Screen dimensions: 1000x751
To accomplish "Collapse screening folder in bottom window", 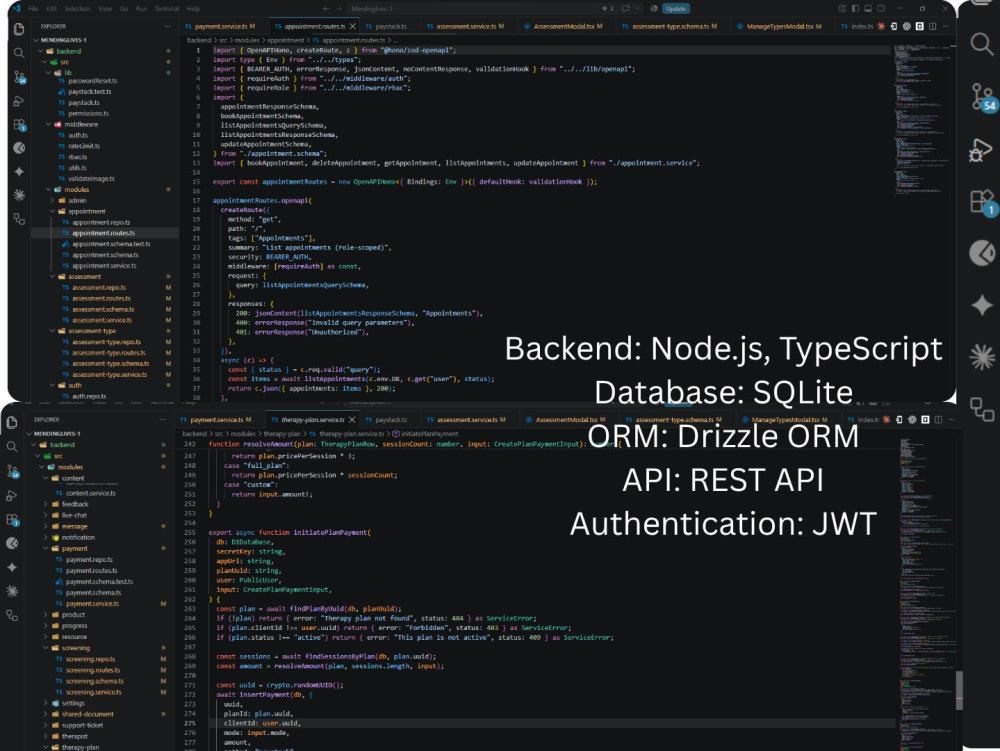I will 46,648.
